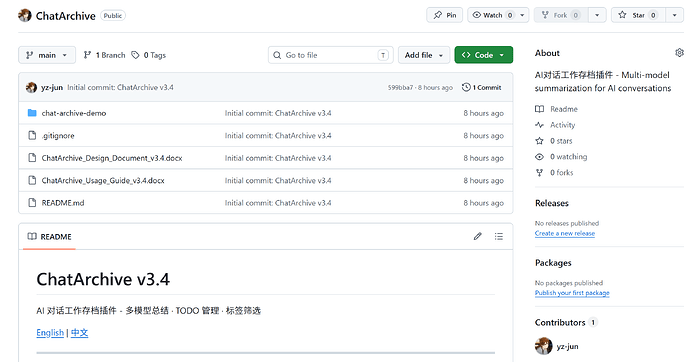Star the ChatArchive repository

(x=638, y=15)
